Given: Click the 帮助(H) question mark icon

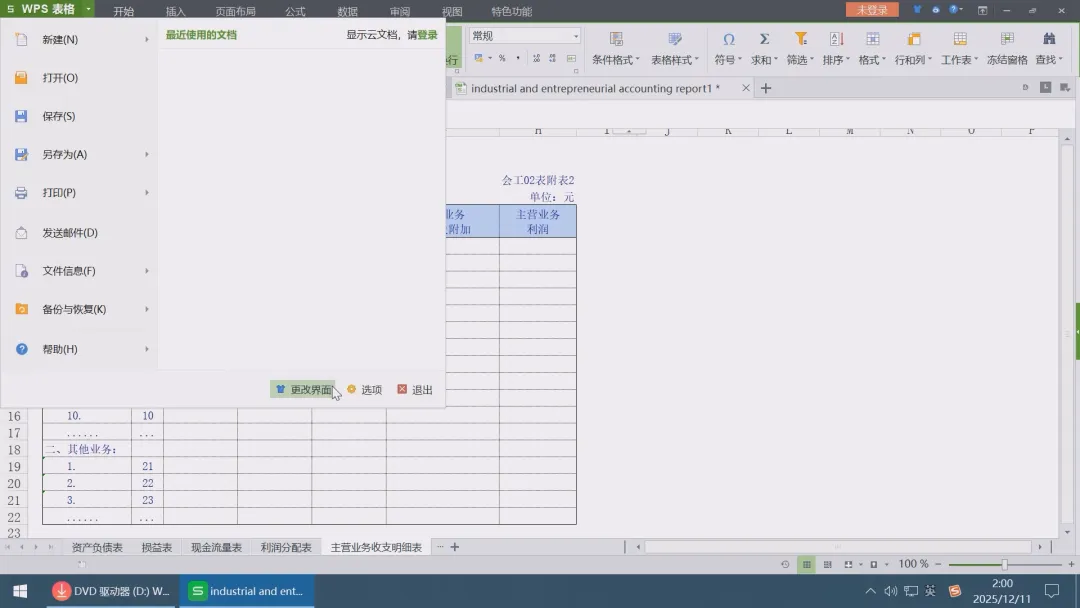Looking at the screenshot, I should [x=21, y=349].
